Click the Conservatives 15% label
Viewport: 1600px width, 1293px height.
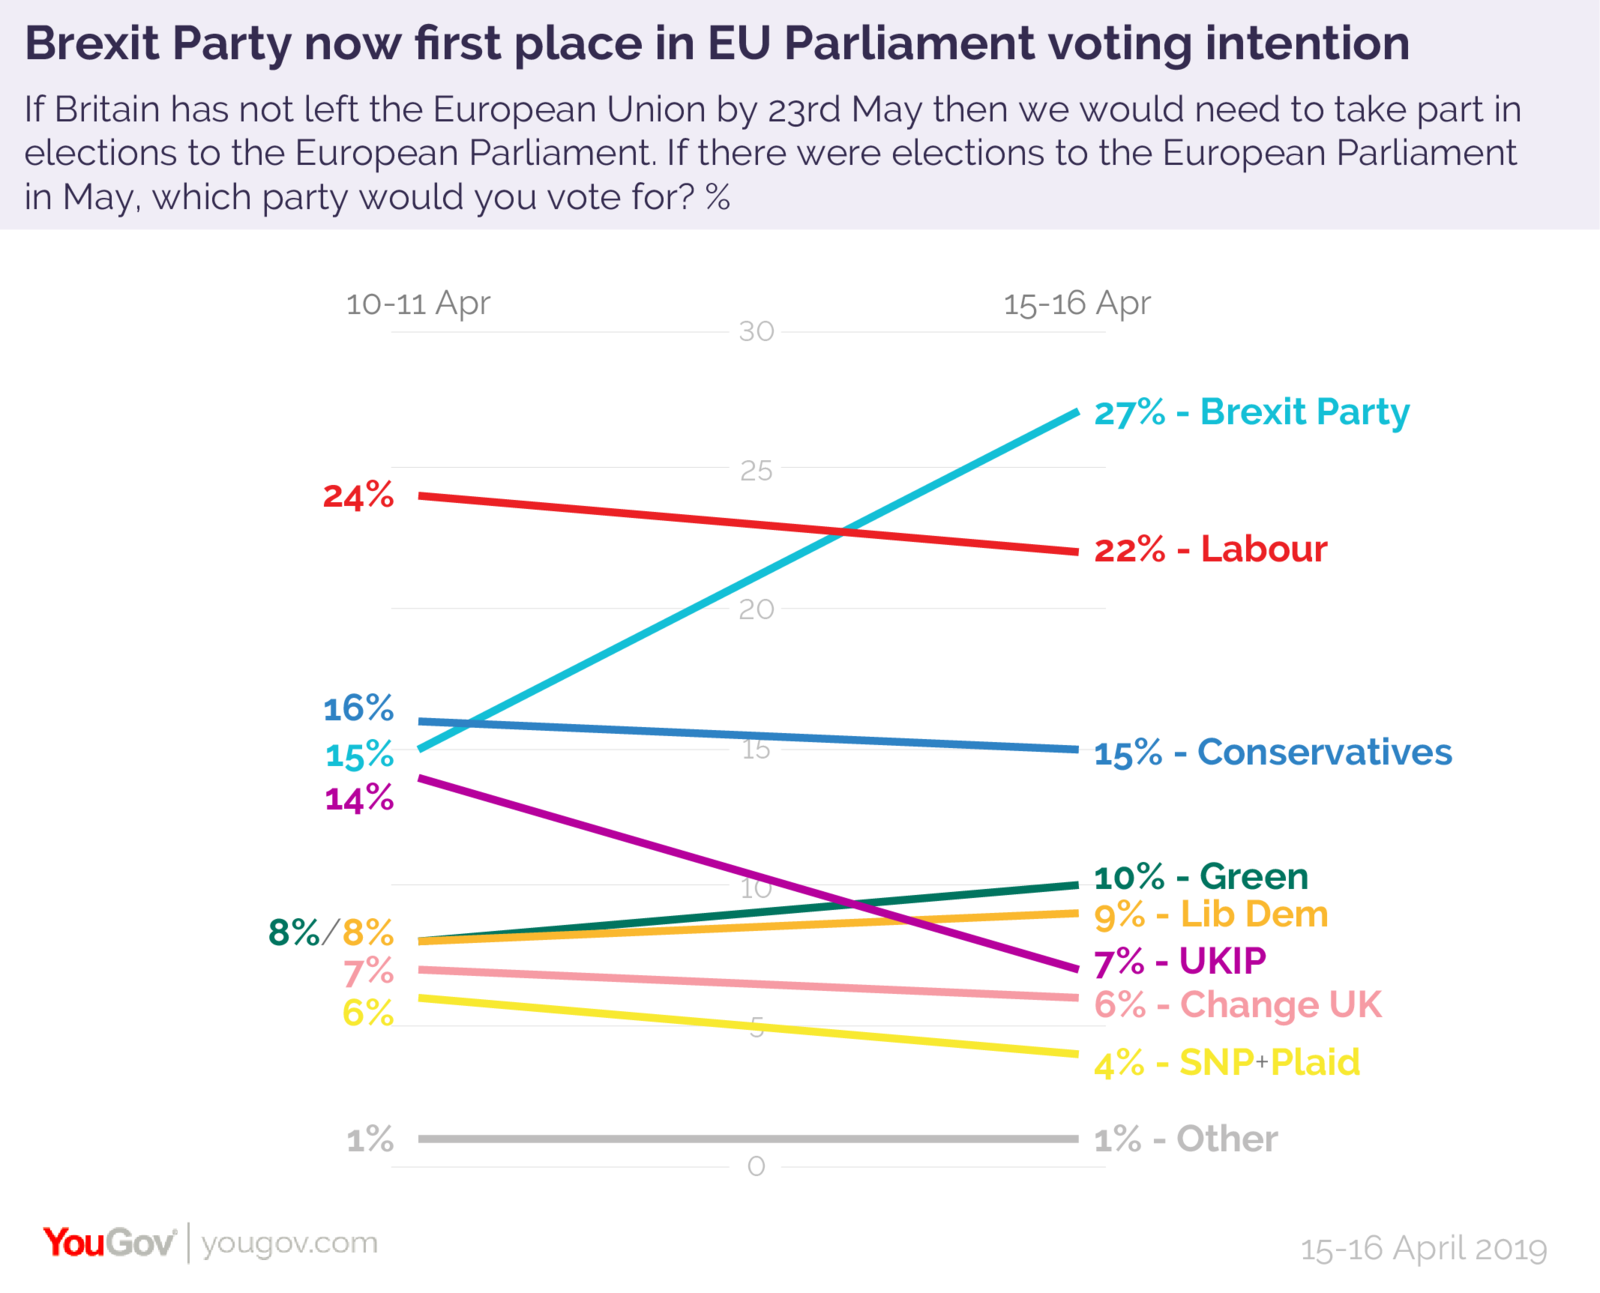[1272, 752]
